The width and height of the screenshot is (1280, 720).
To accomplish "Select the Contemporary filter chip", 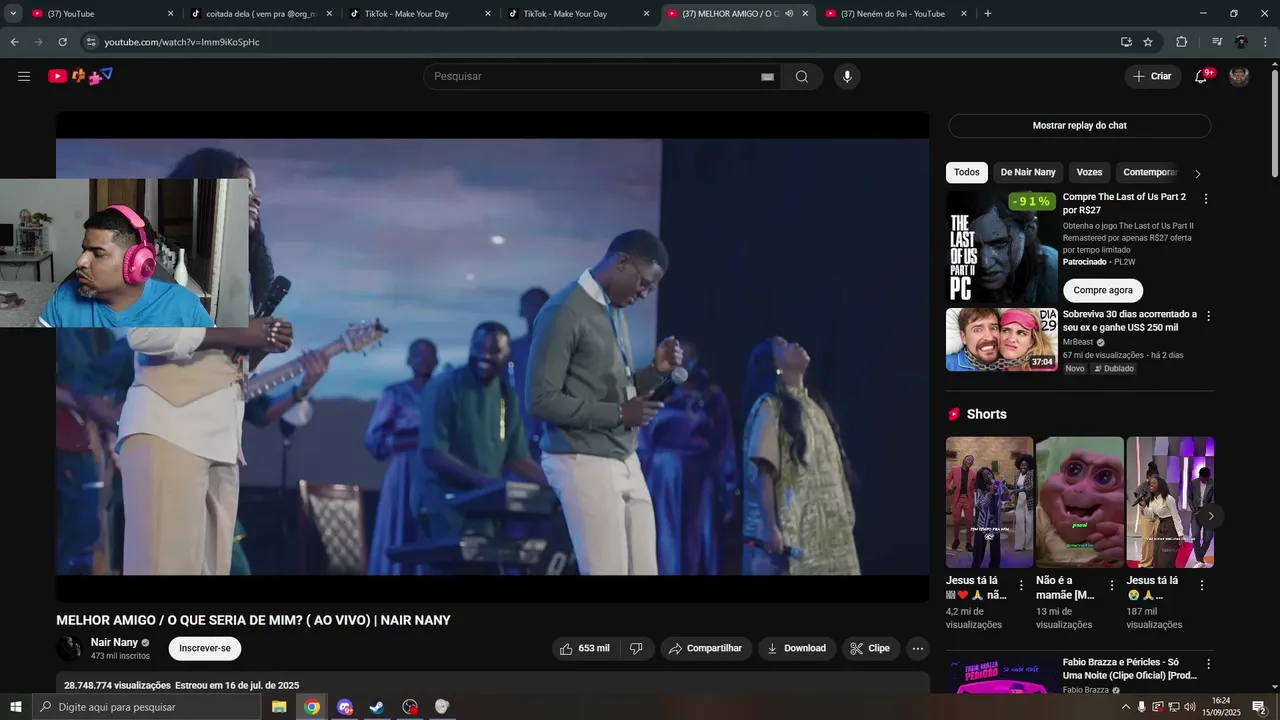I will 1150,172.
